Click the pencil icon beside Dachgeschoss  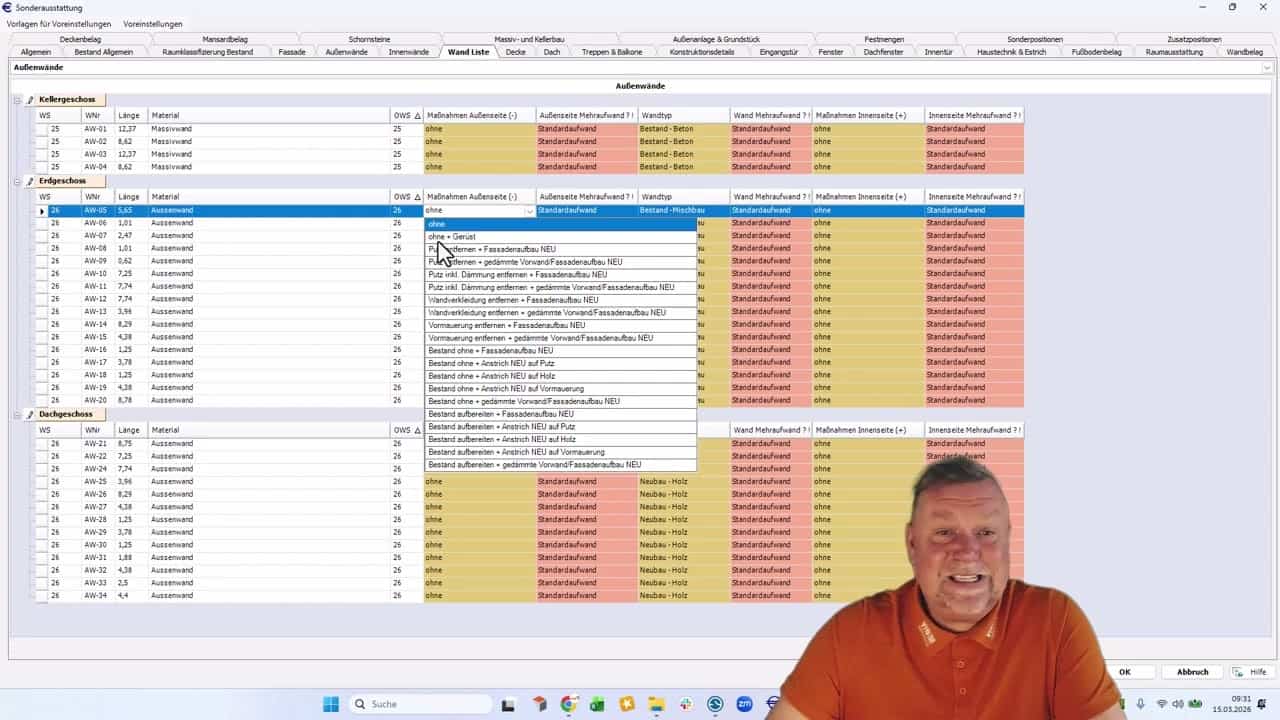tap(30, 415)
